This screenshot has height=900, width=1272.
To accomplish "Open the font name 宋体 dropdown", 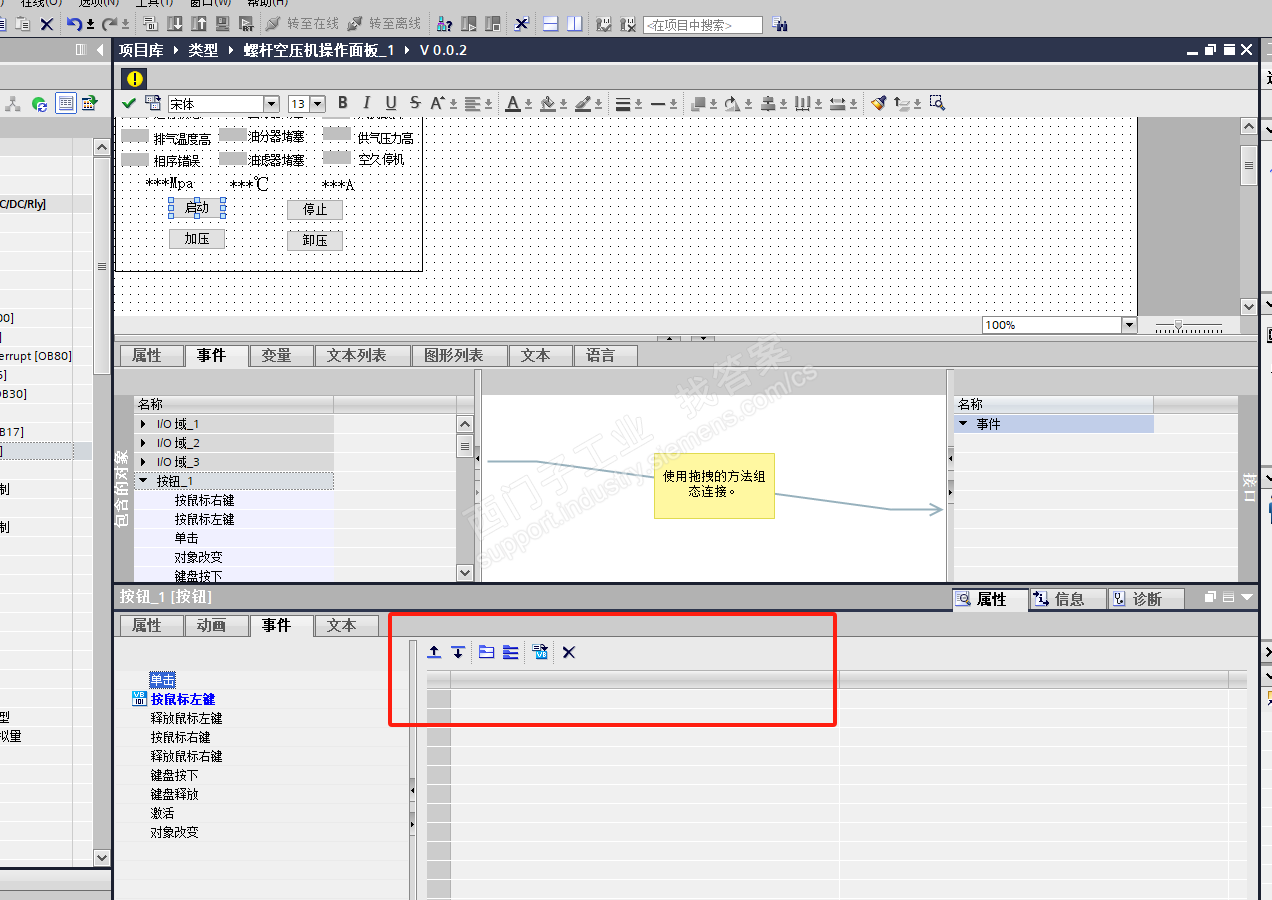I will pyautogui.click(x=271, y=104).
